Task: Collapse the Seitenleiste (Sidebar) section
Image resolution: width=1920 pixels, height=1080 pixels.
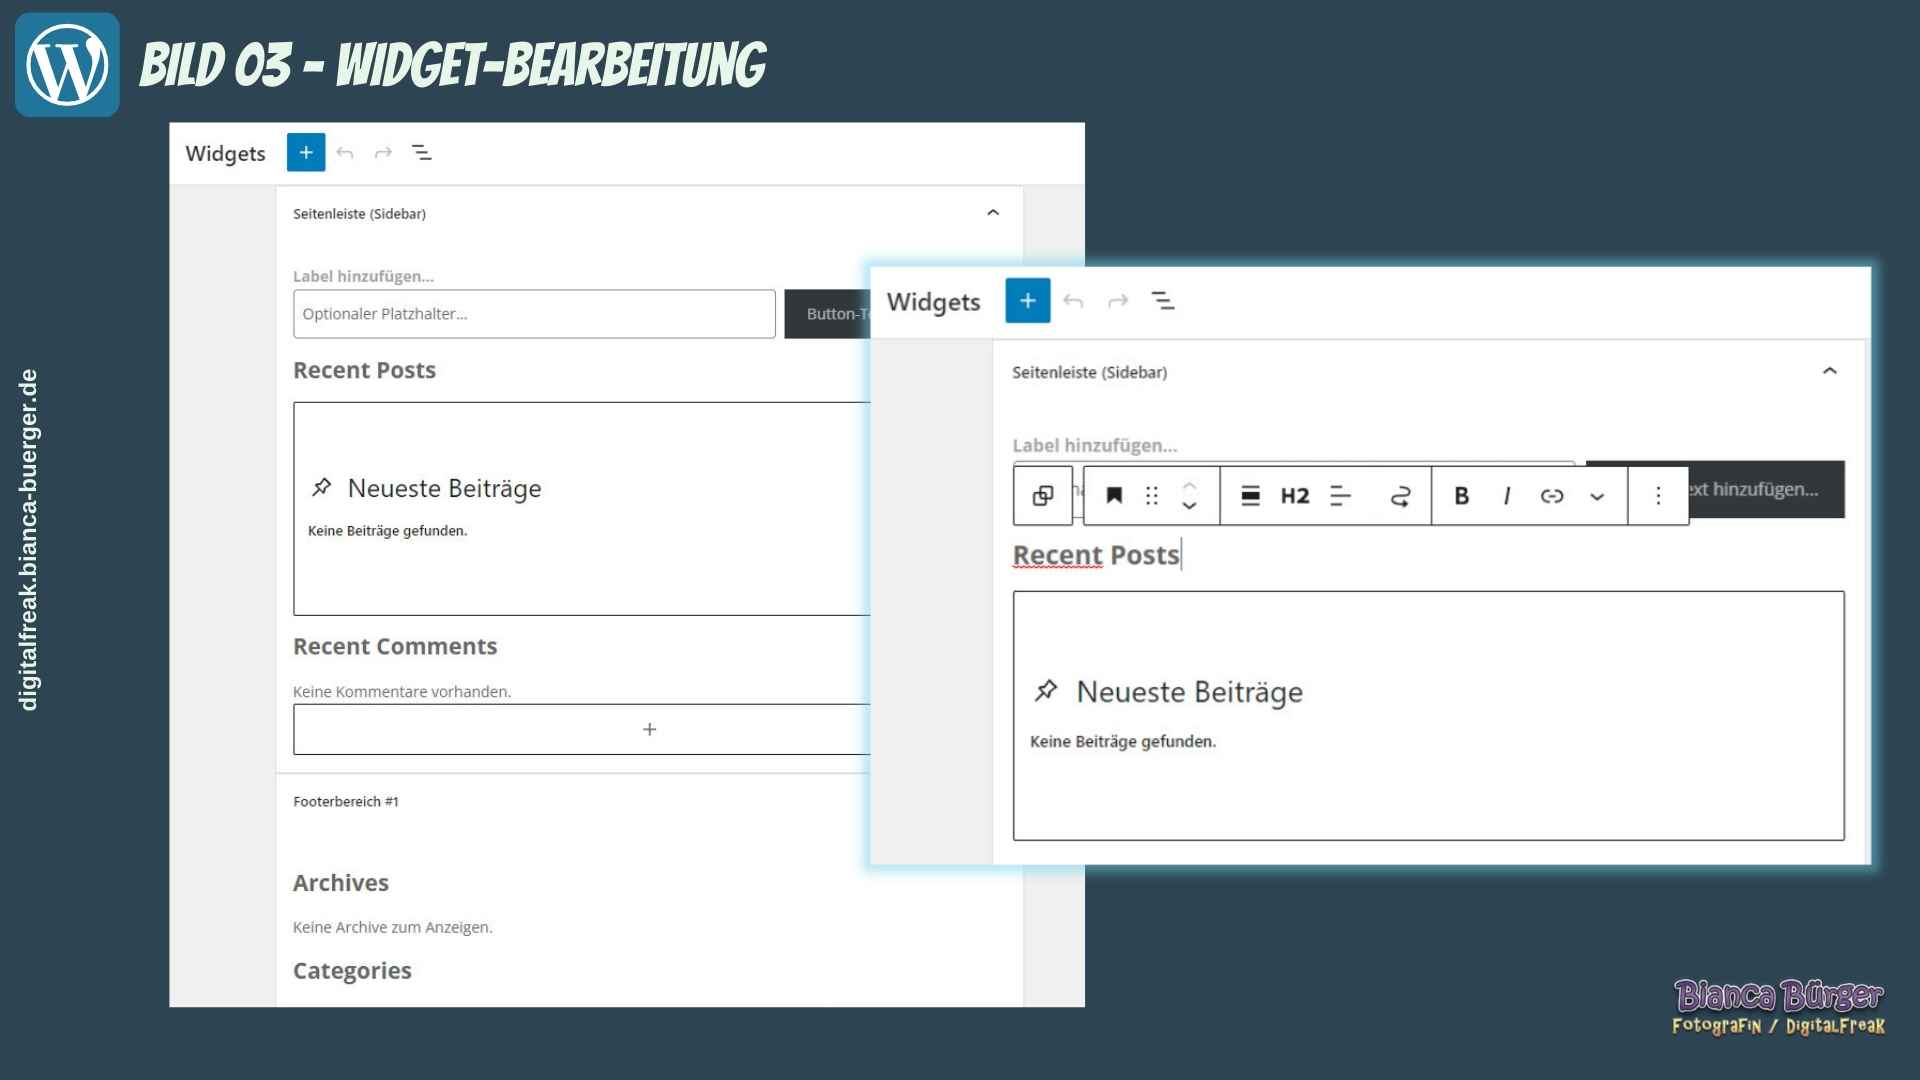Action: (1830, 371)
